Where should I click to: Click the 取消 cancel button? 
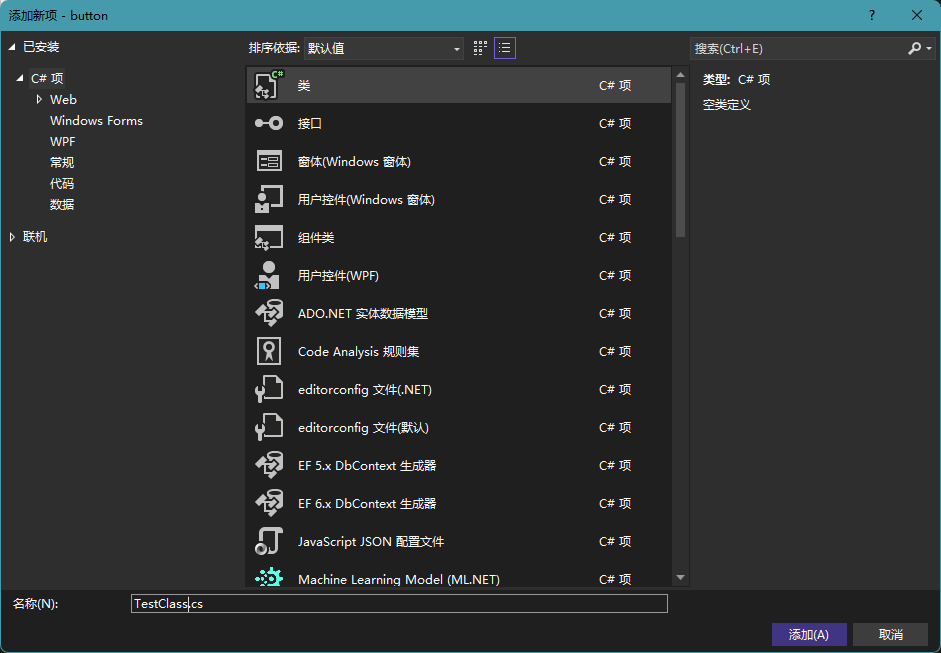891,634
